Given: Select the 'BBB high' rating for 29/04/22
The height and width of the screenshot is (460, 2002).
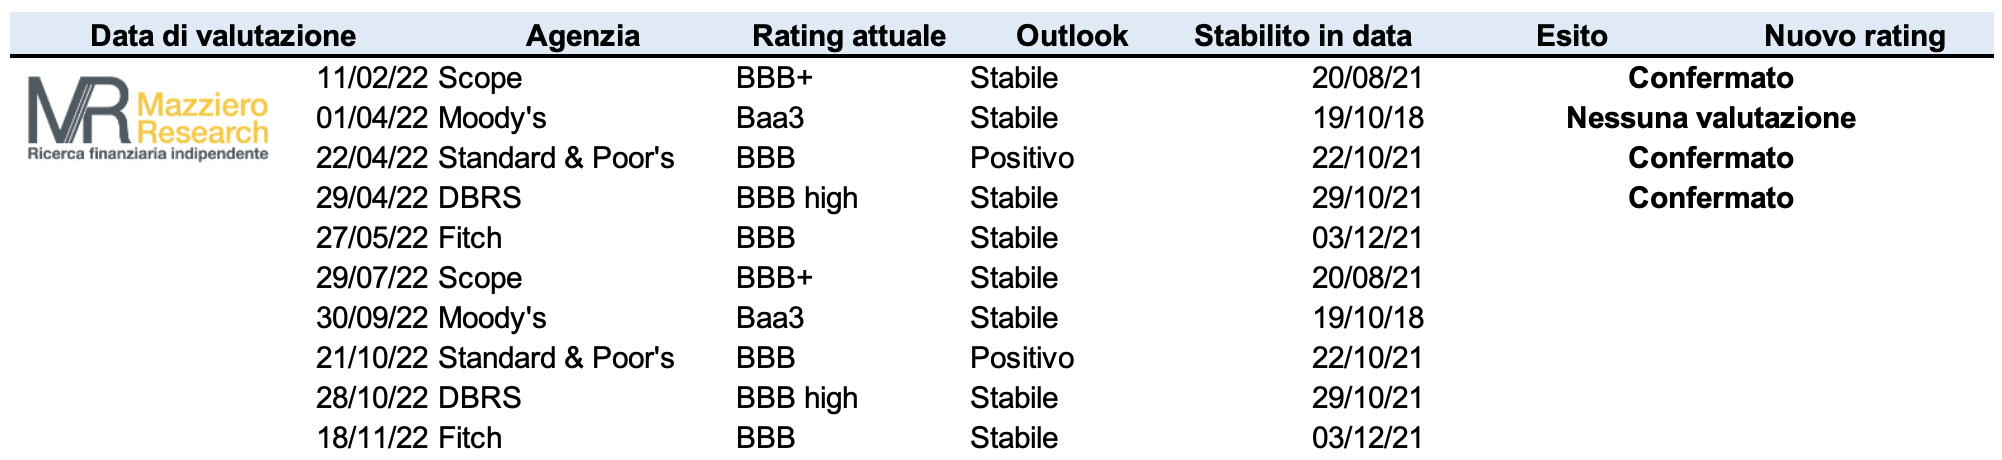Looking at the screenshot, I should click(797, 198).
